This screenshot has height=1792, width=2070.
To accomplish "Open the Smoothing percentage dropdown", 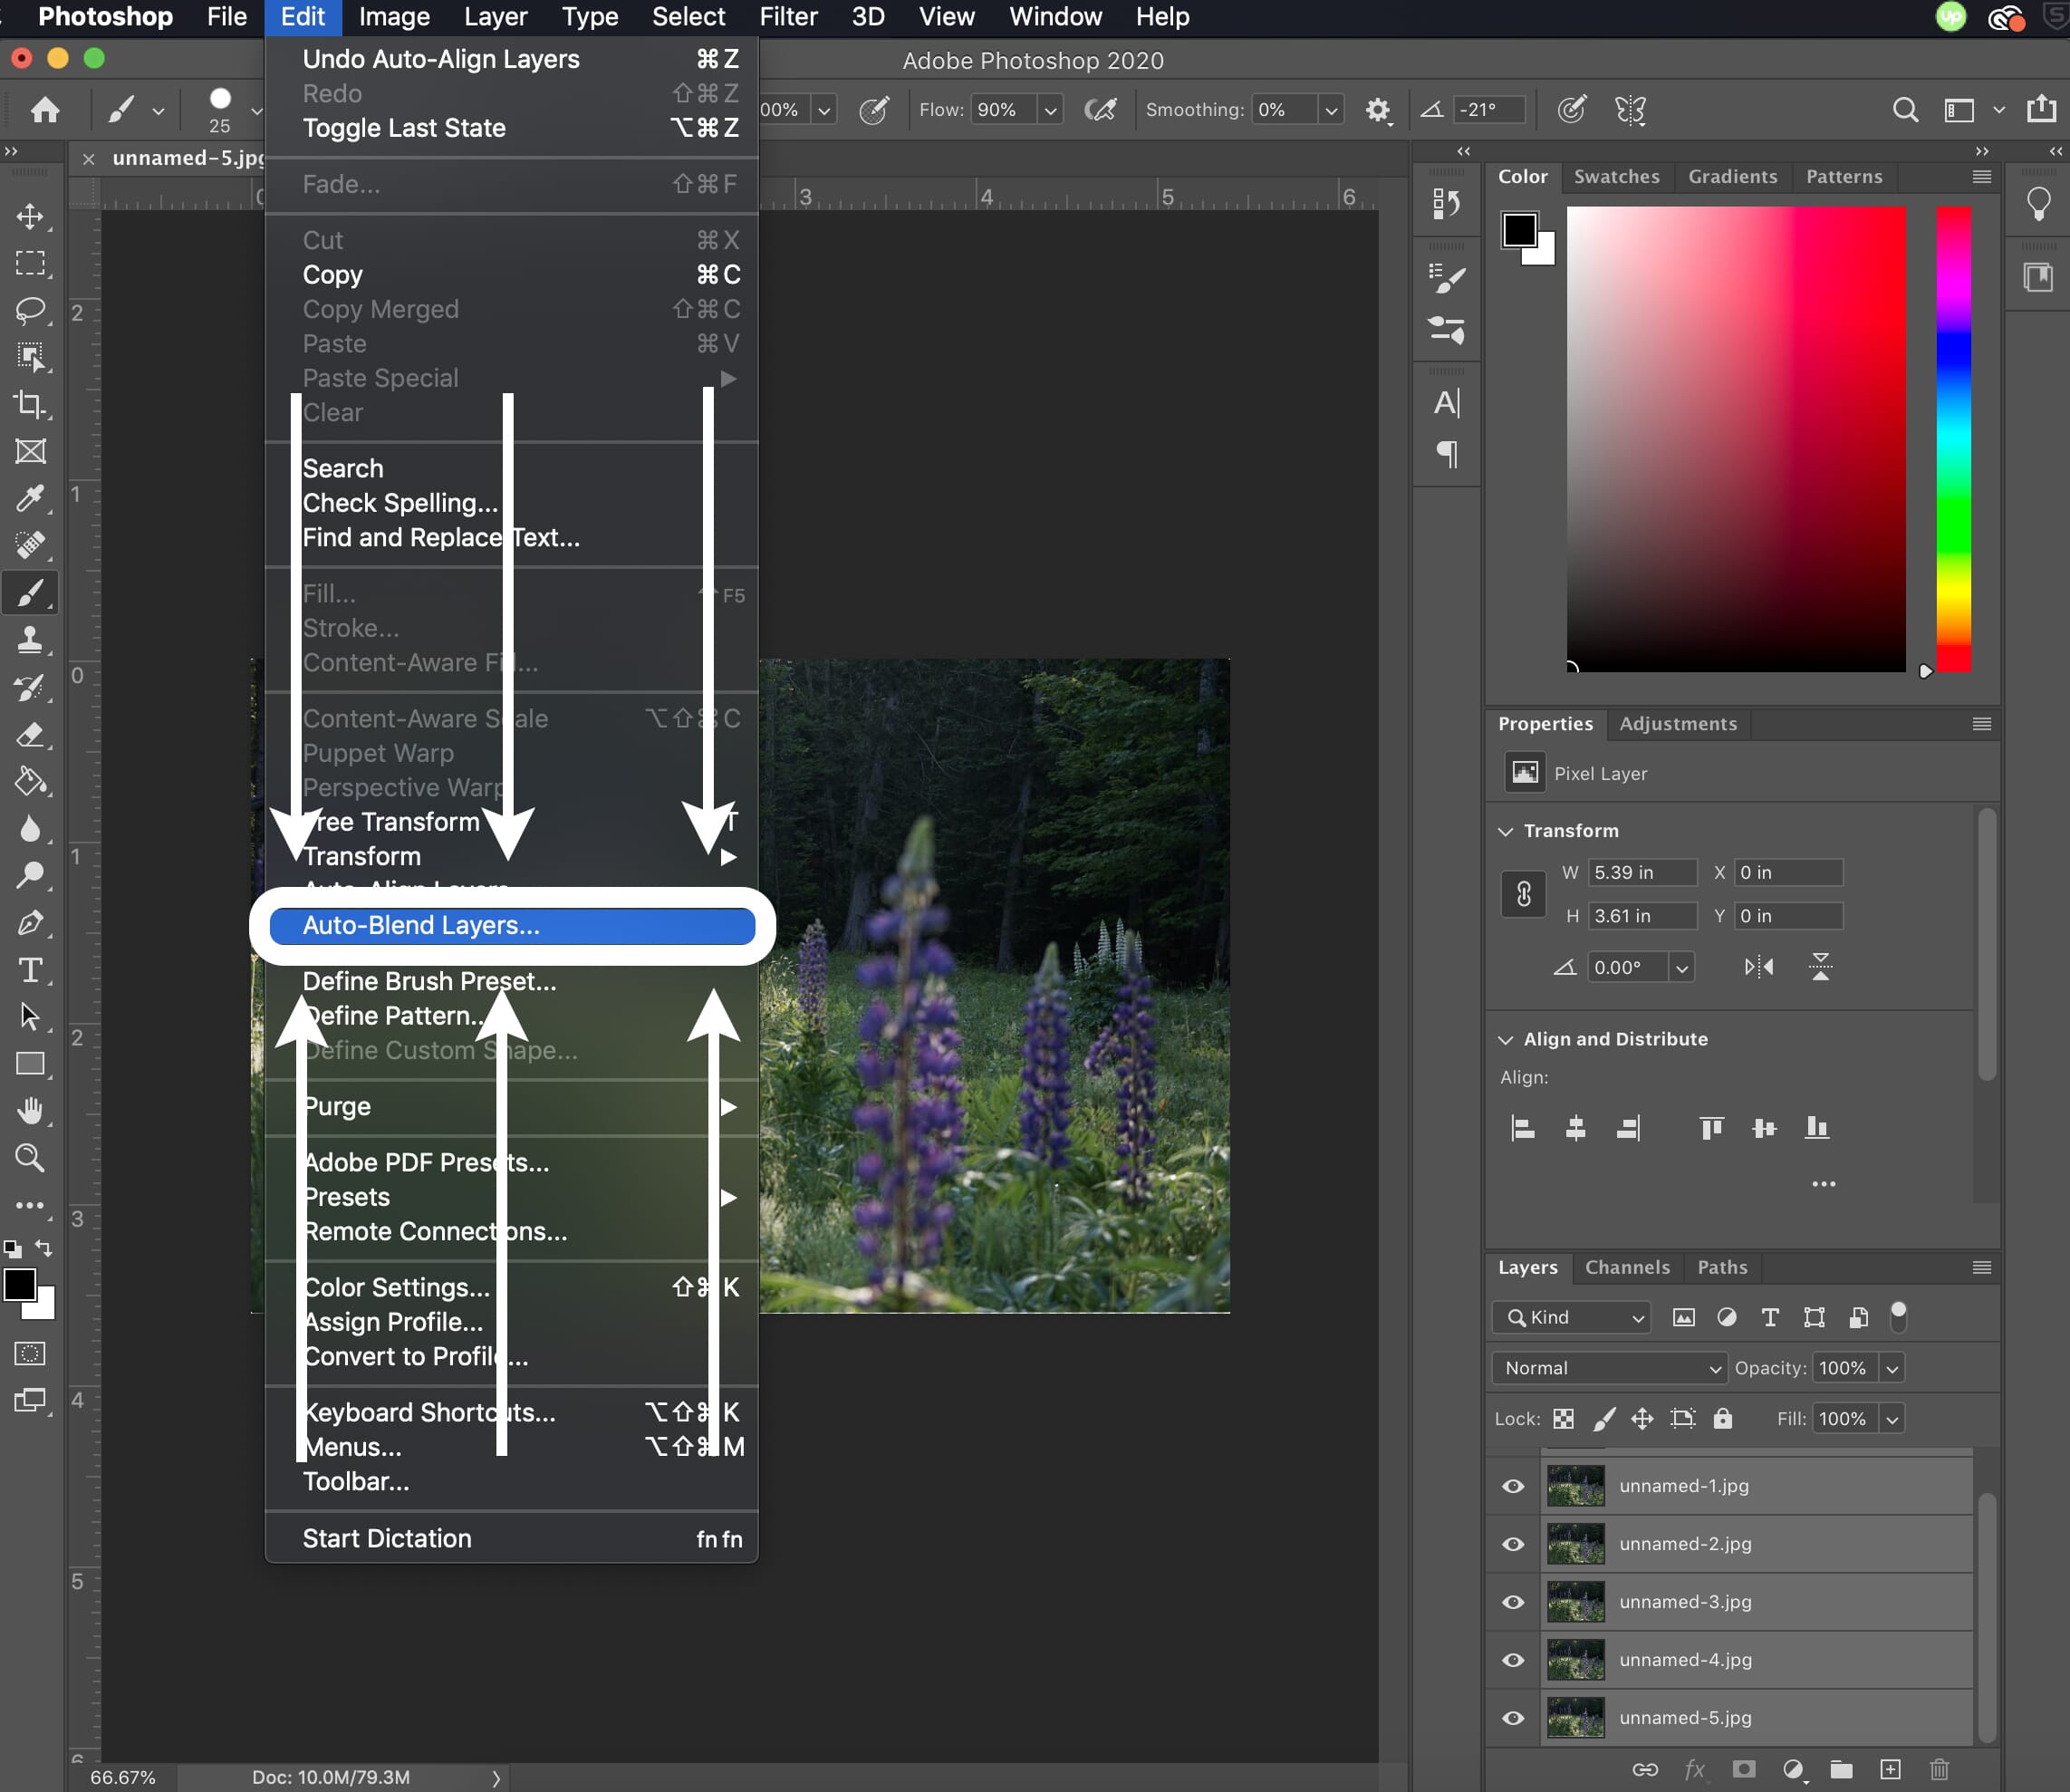I will point(1330,110).
